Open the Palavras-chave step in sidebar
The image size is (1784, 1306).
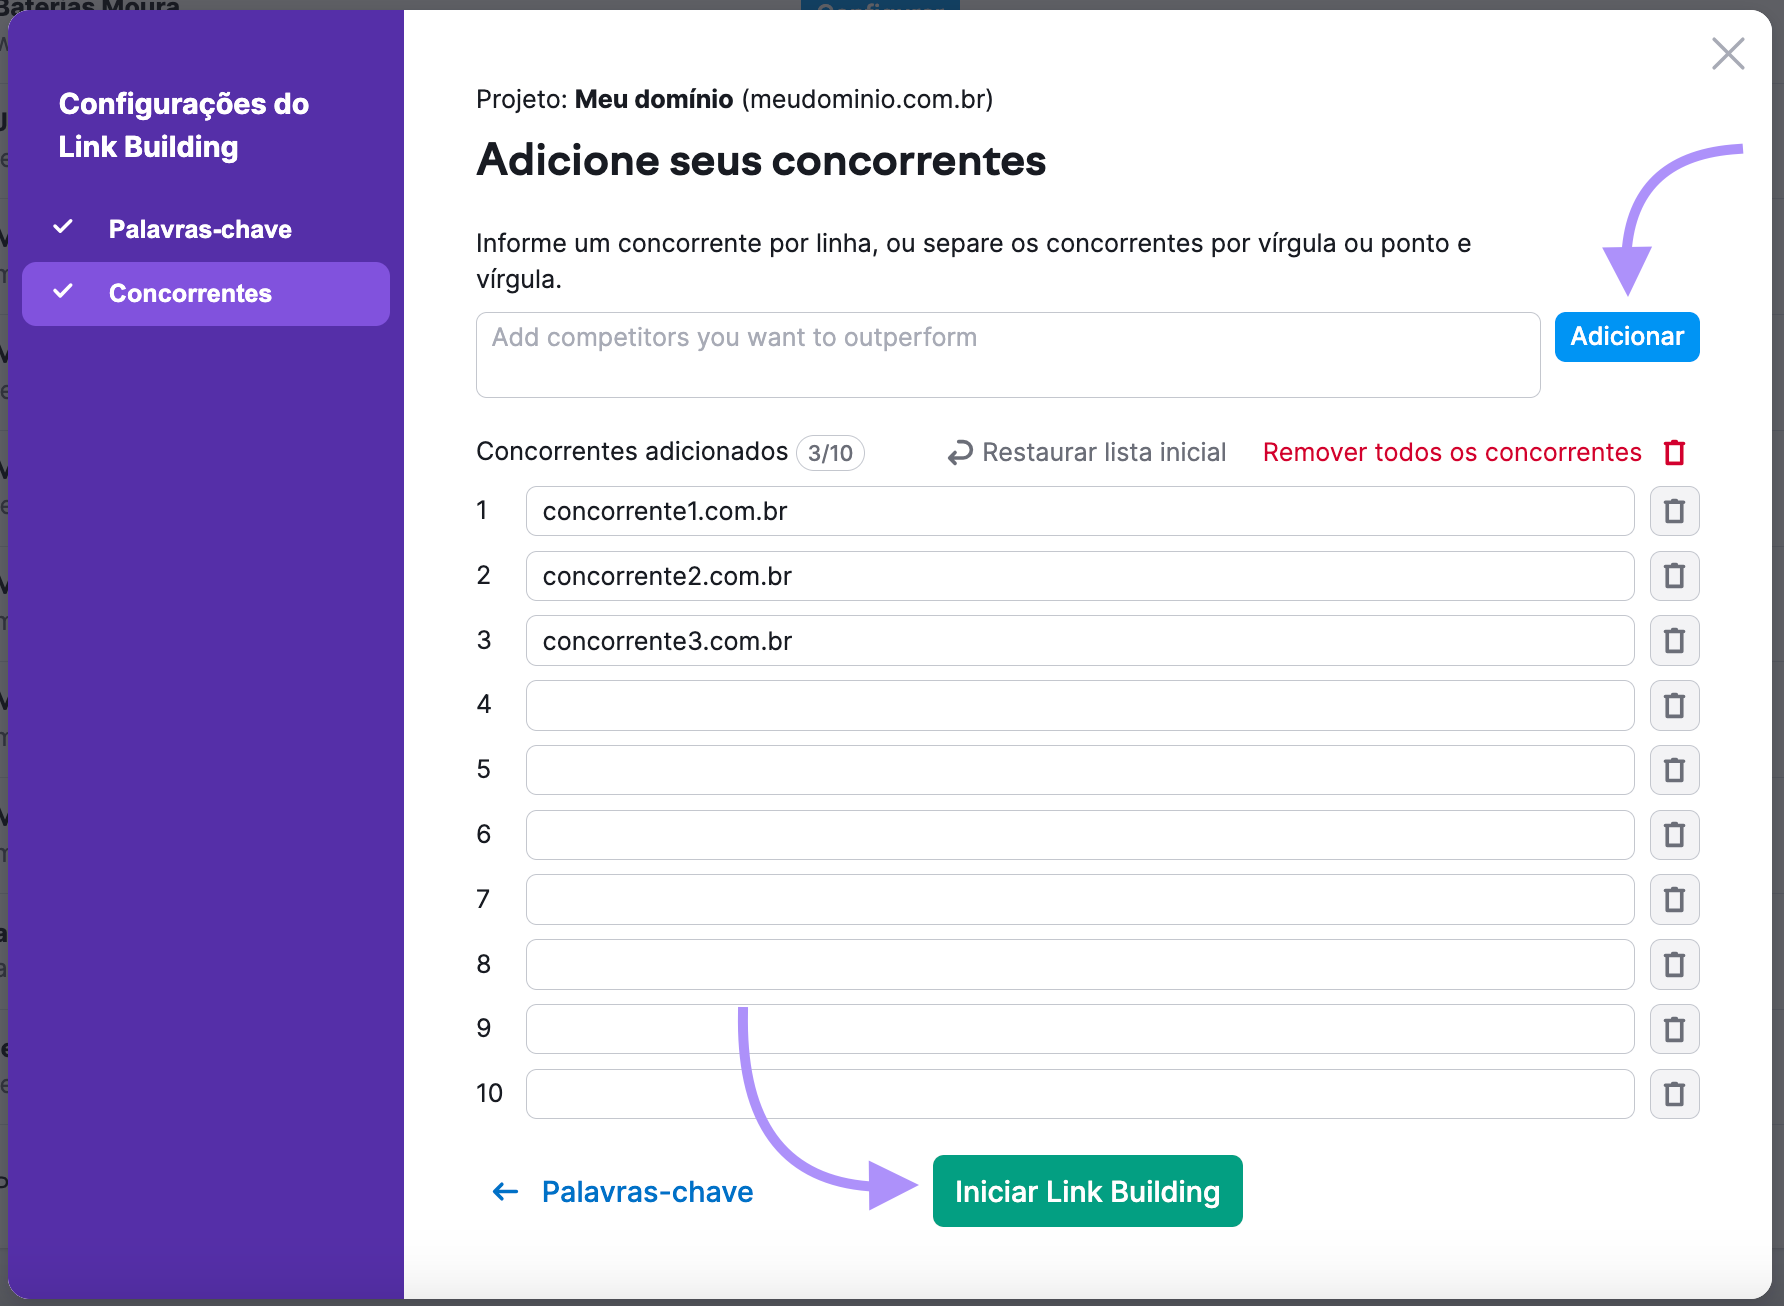(206, 229)
